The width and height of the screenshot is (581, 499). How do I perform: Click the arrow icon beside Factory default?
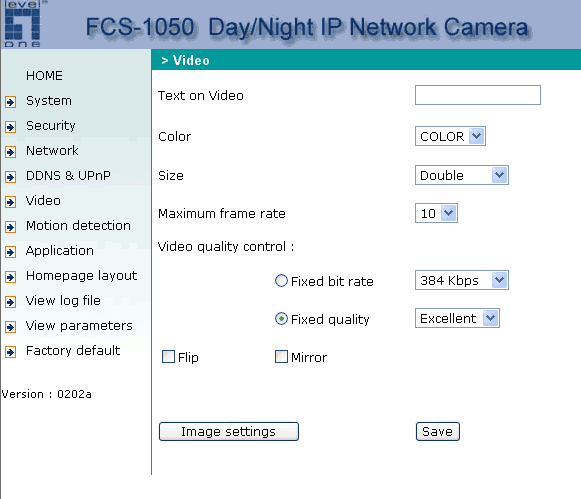[10, 352]
